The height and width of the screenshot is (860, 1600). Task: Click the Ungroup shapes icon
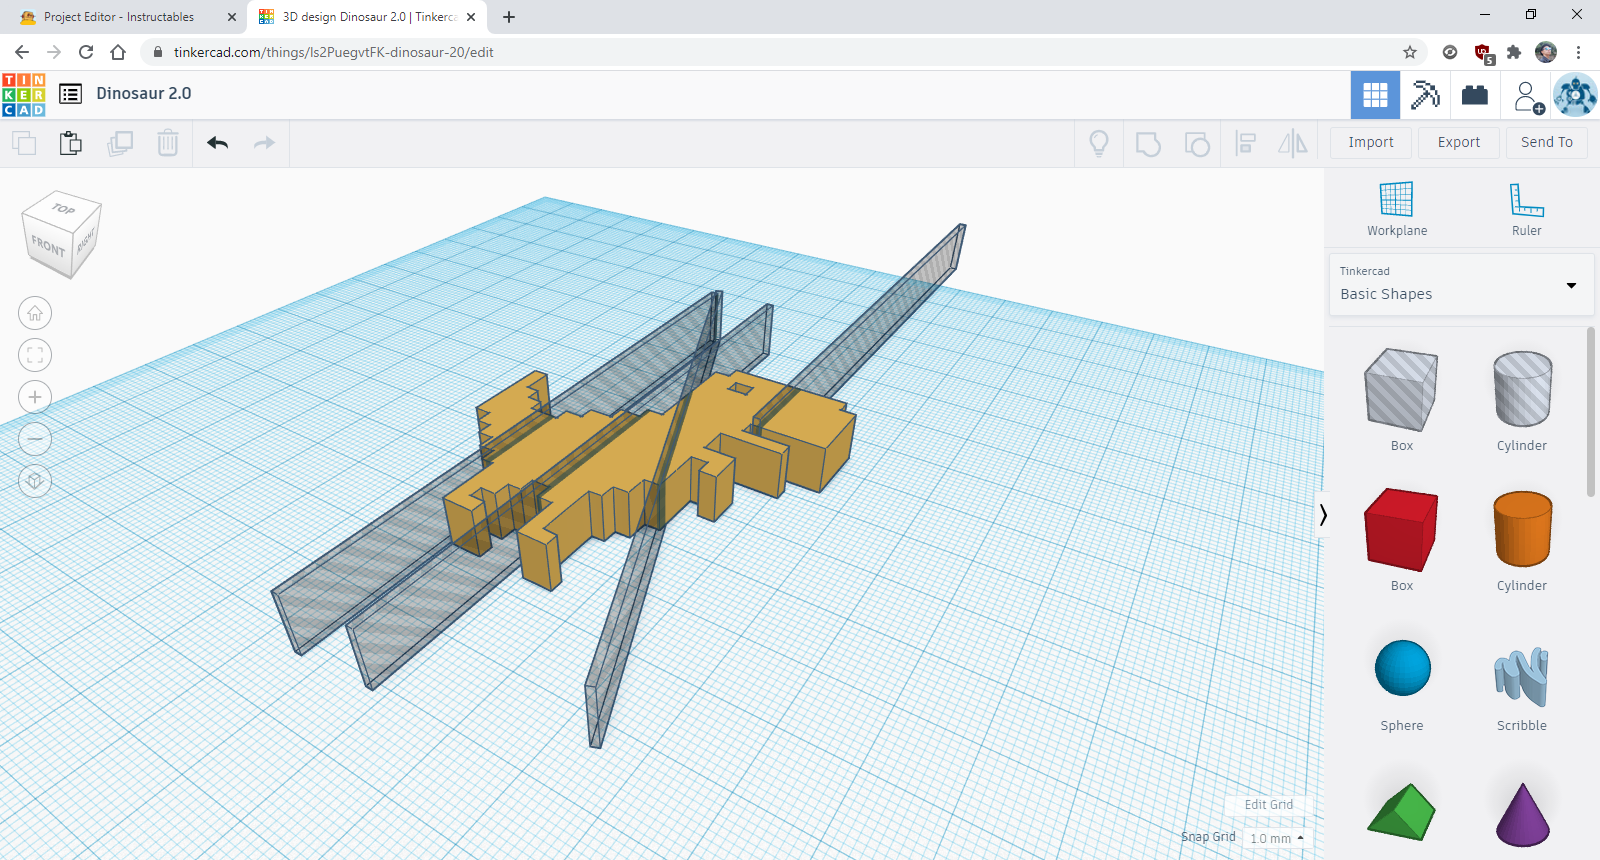[1197, 144]
